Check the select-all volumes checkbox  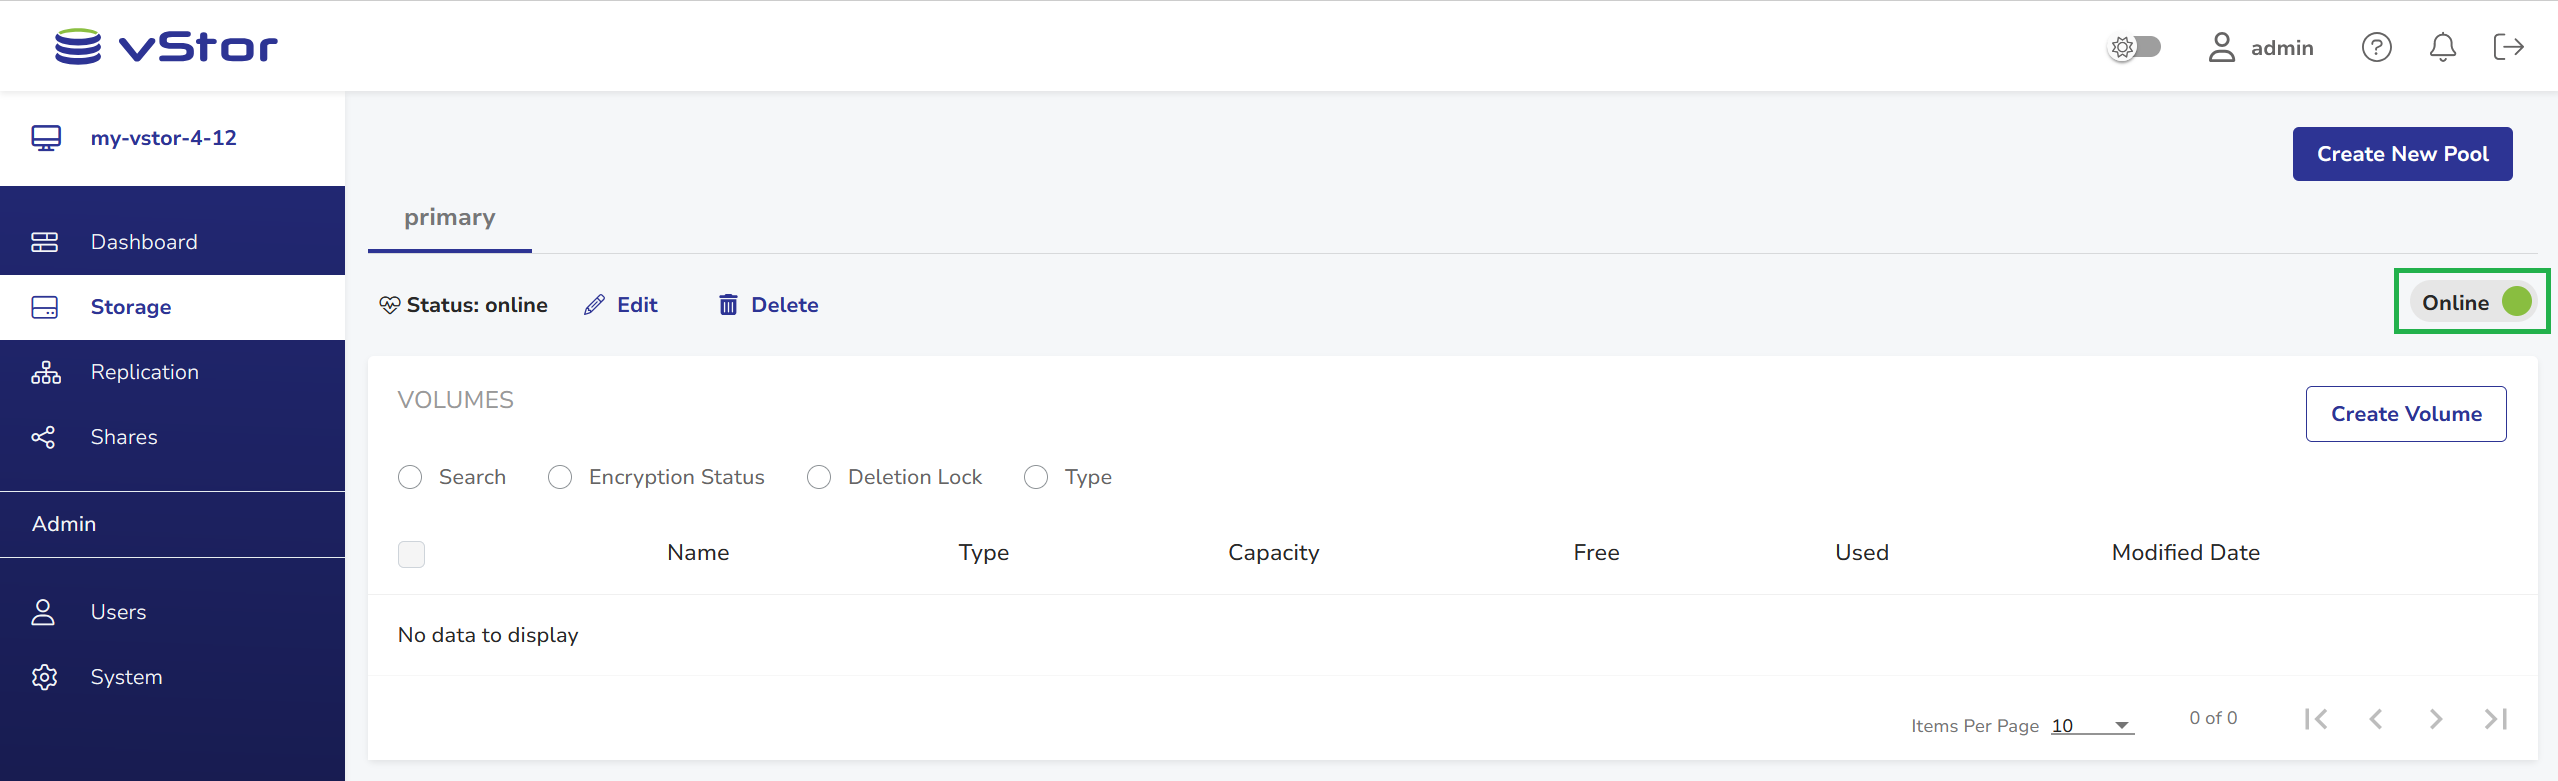click(x=411, y=554)
